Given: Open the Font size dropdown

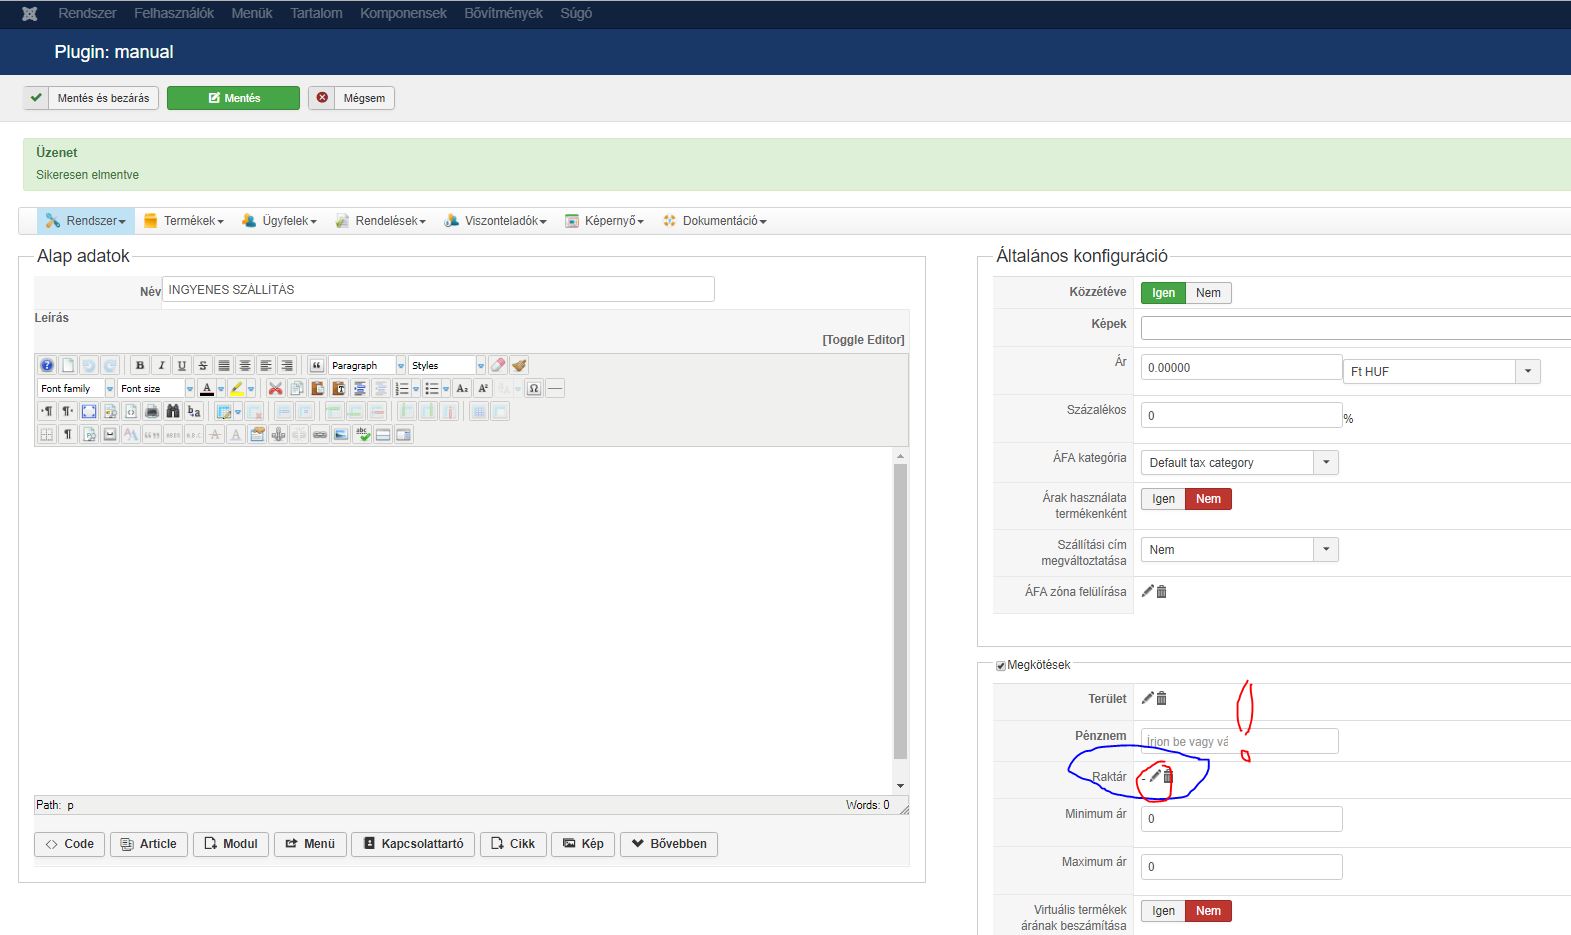Looking at the screenshot, I should [x=156, y=388].
